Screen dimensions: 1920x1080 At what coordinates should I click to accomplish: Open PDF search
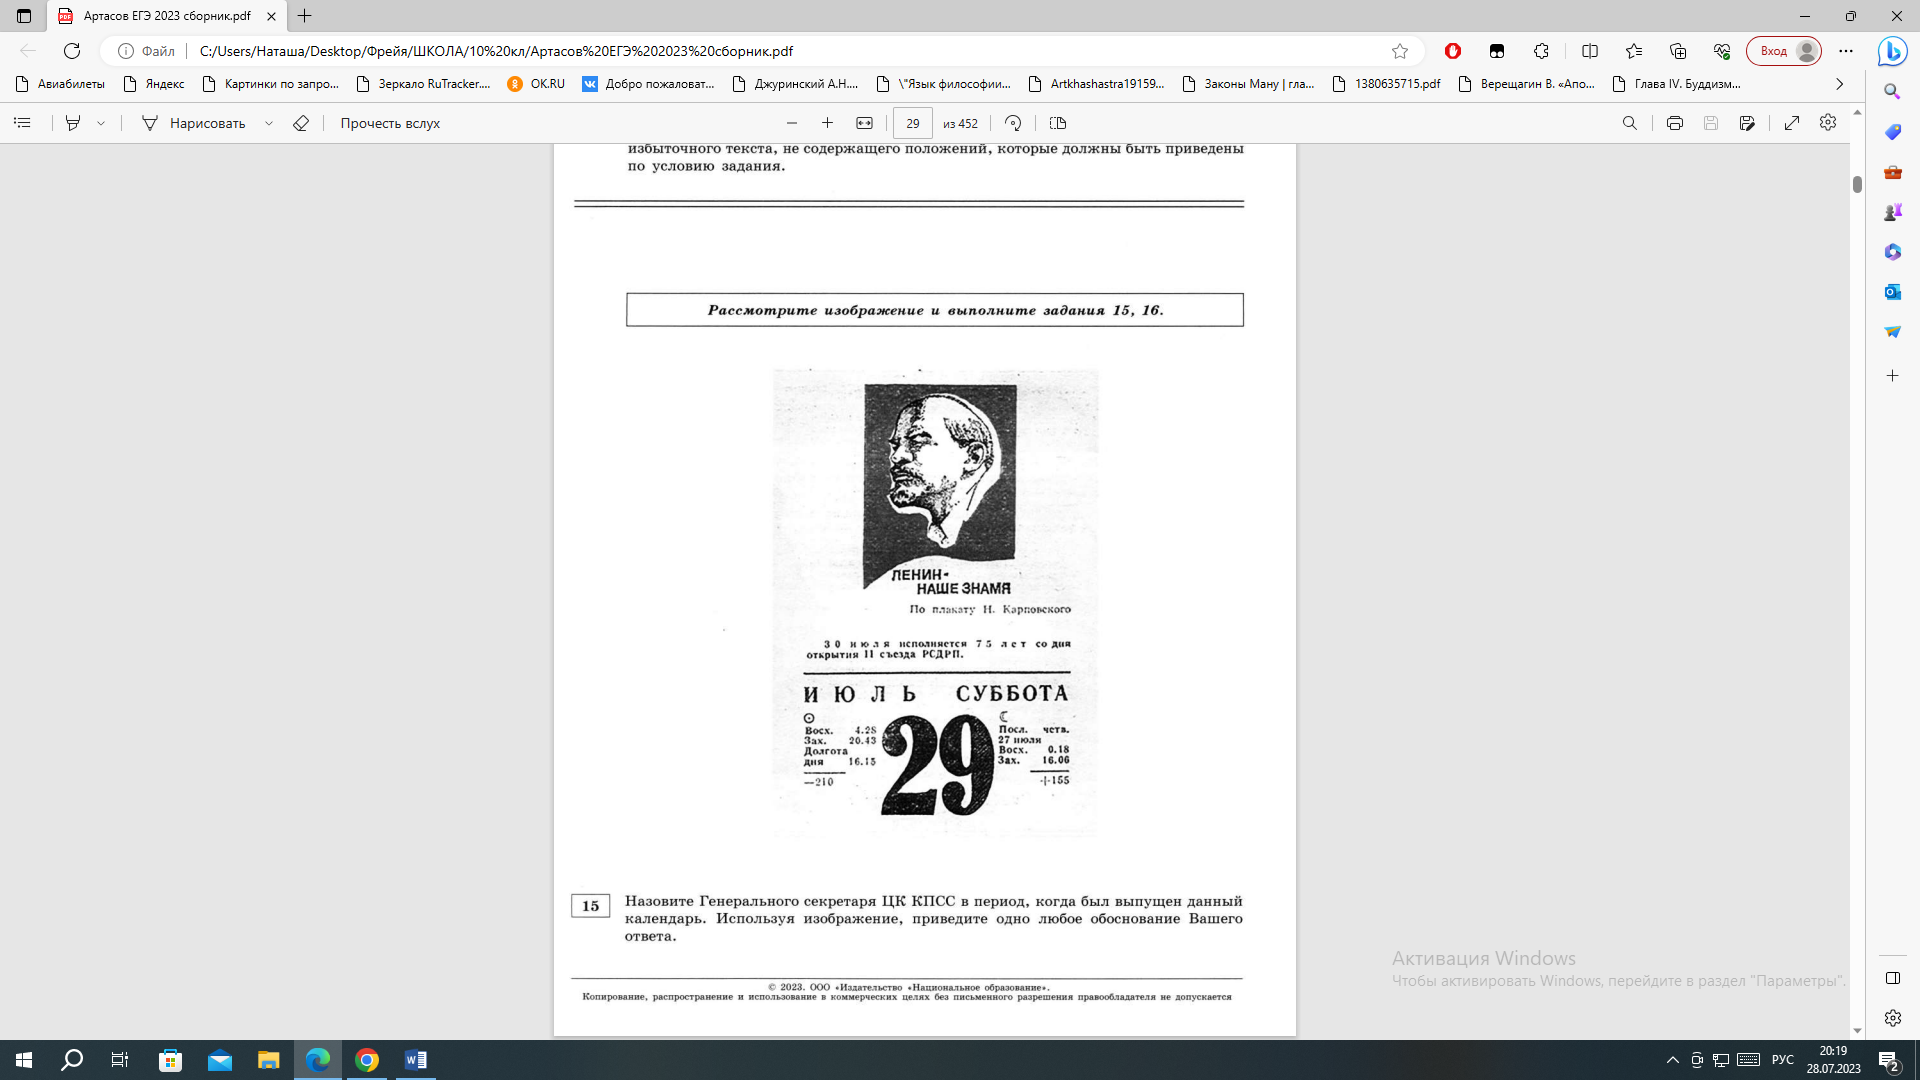click(1630, 123)
